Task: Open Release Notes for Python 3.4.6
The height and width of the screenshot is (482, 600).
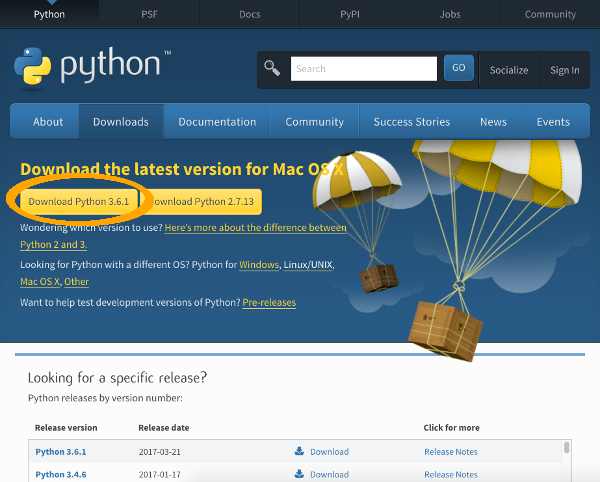Action: tap(451, 474)
